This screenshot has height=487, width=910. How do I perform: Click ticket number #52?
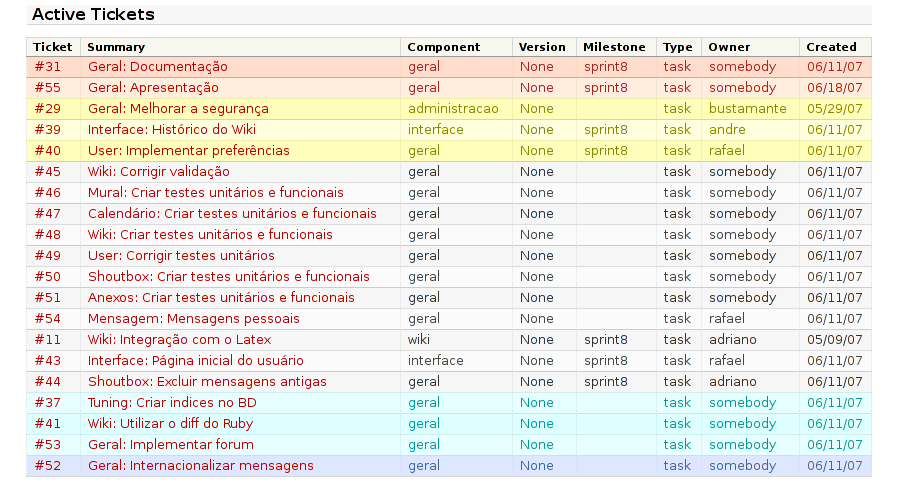(48, 466)
